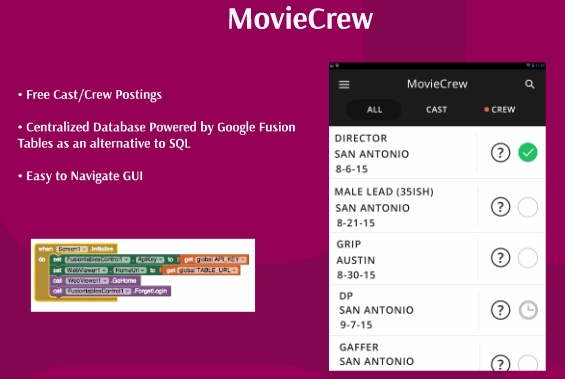Open help icon for GRIP posting
This screenshot has height=379, width=565.
pos(500,258)
